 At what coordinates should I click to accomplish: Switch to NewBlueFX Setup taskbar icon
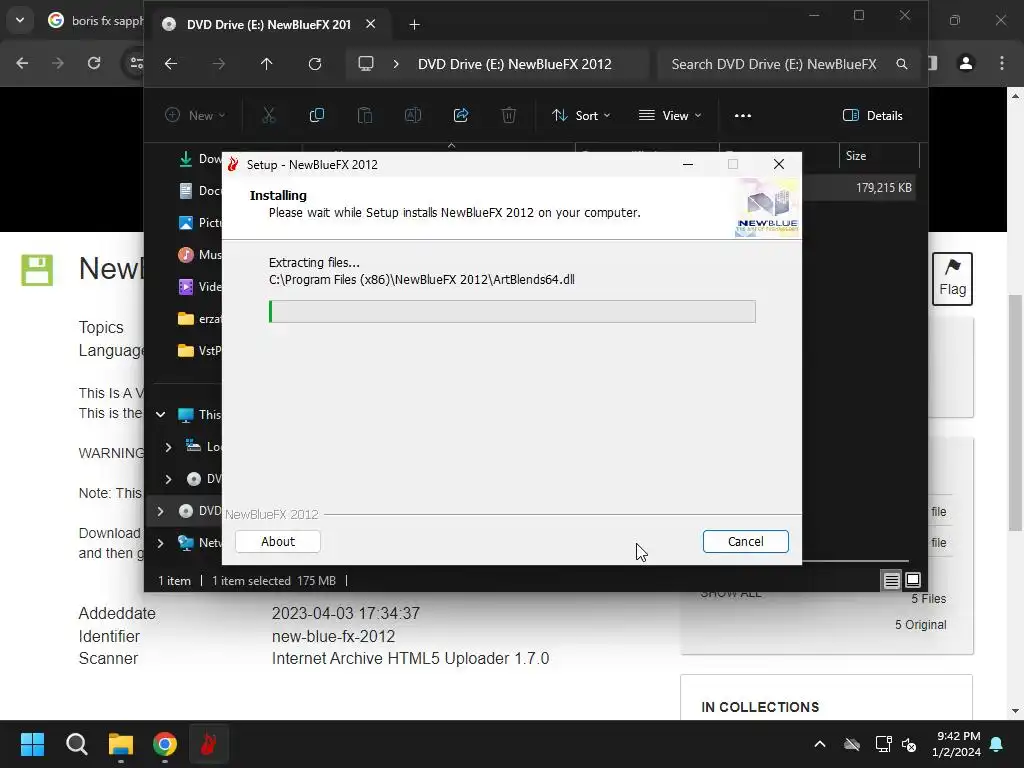[x=209, y=744]
